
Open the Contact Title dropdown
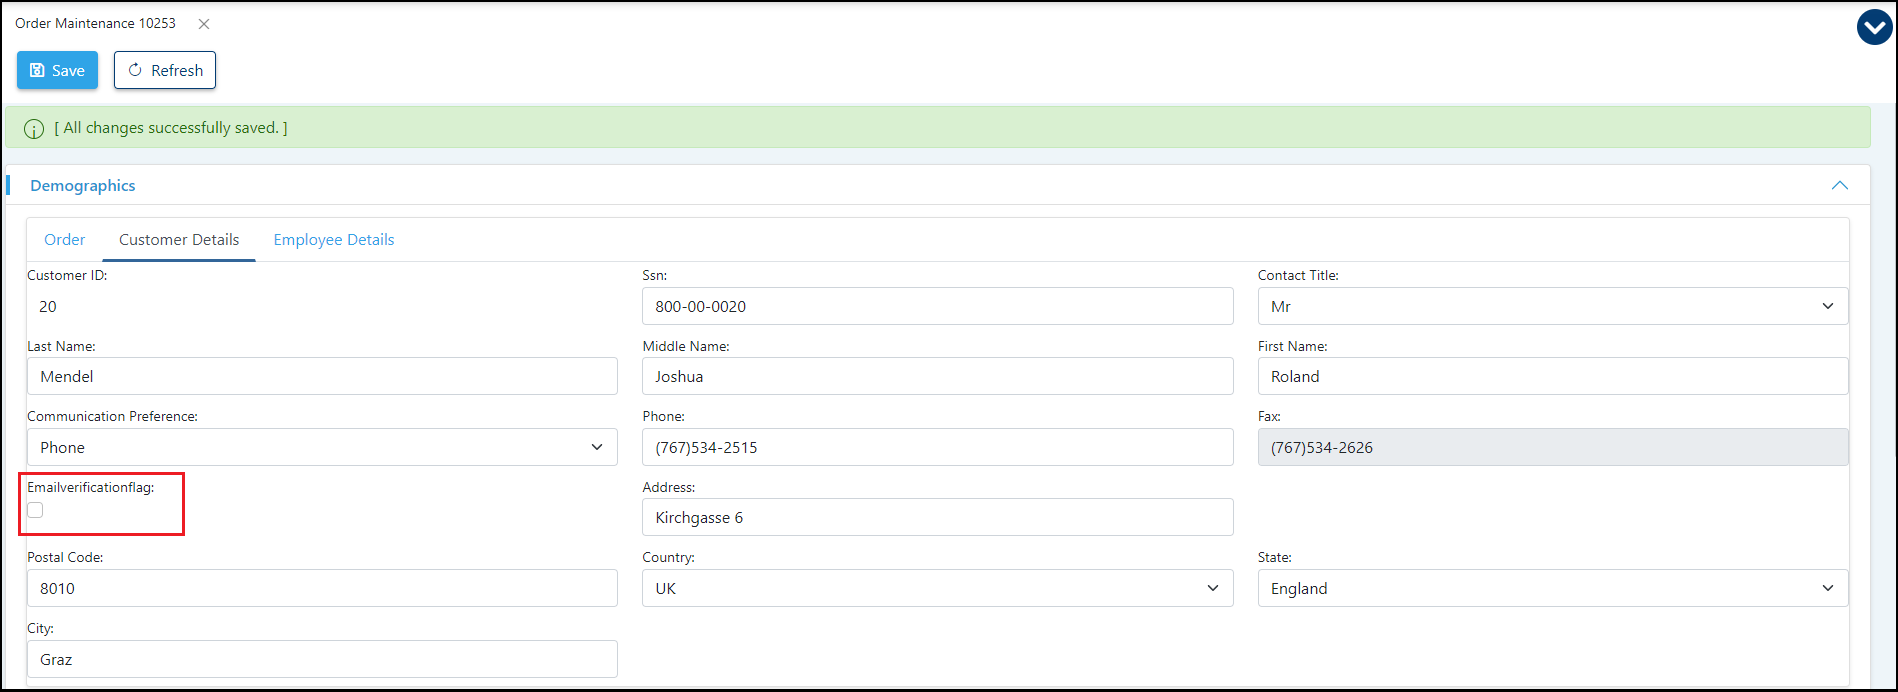pos(1552,306)
